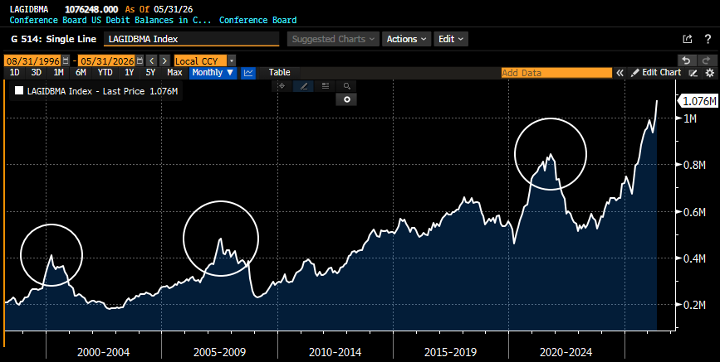This screenshot has width=720, height=362.
Task: Click the 2010-2014 axis label
Action: tap(335, 352)
